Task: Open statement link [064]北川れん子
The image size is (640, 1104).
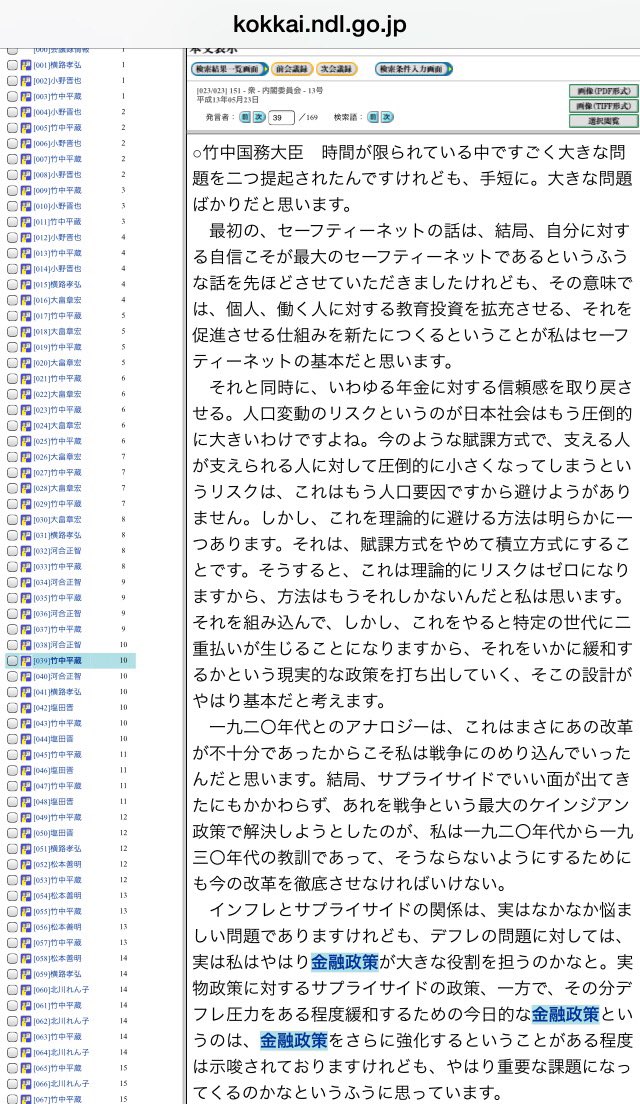Action: [x=61, y=1053]
